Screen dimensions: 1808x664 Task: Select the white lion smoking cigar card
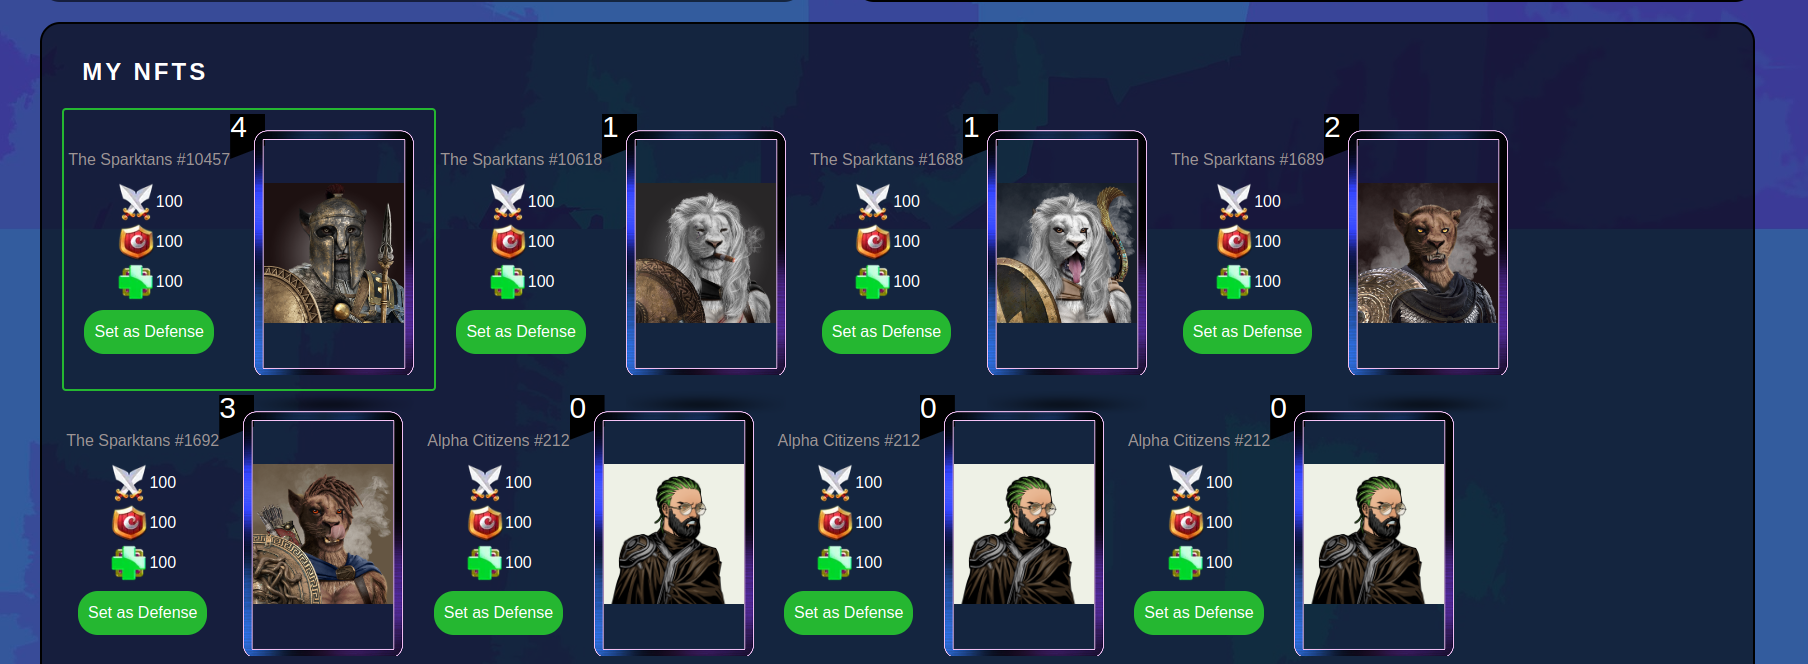[706, 253]
